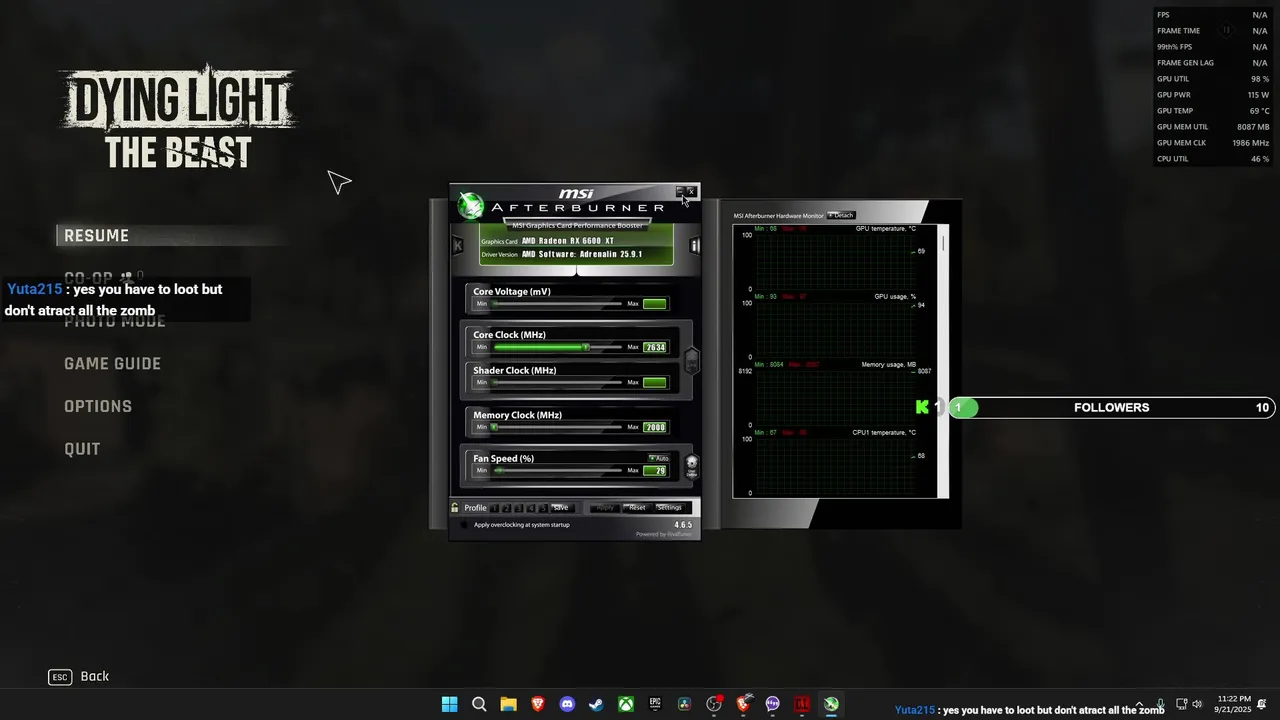This screenshot has height=720, width=1280.
Task: Toggle the link clocks button beside Shader Clock
Action: click(x=691, y=361)
